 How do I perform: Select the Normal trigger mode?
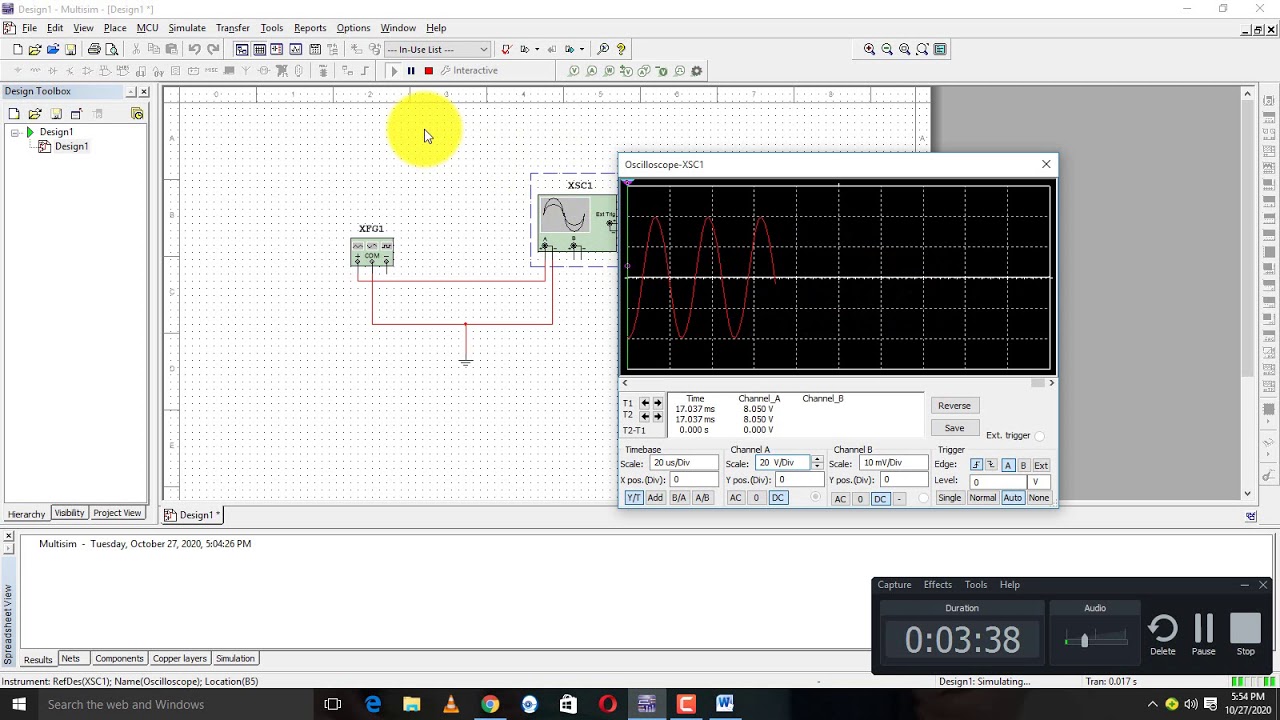(x=982, y=498)
